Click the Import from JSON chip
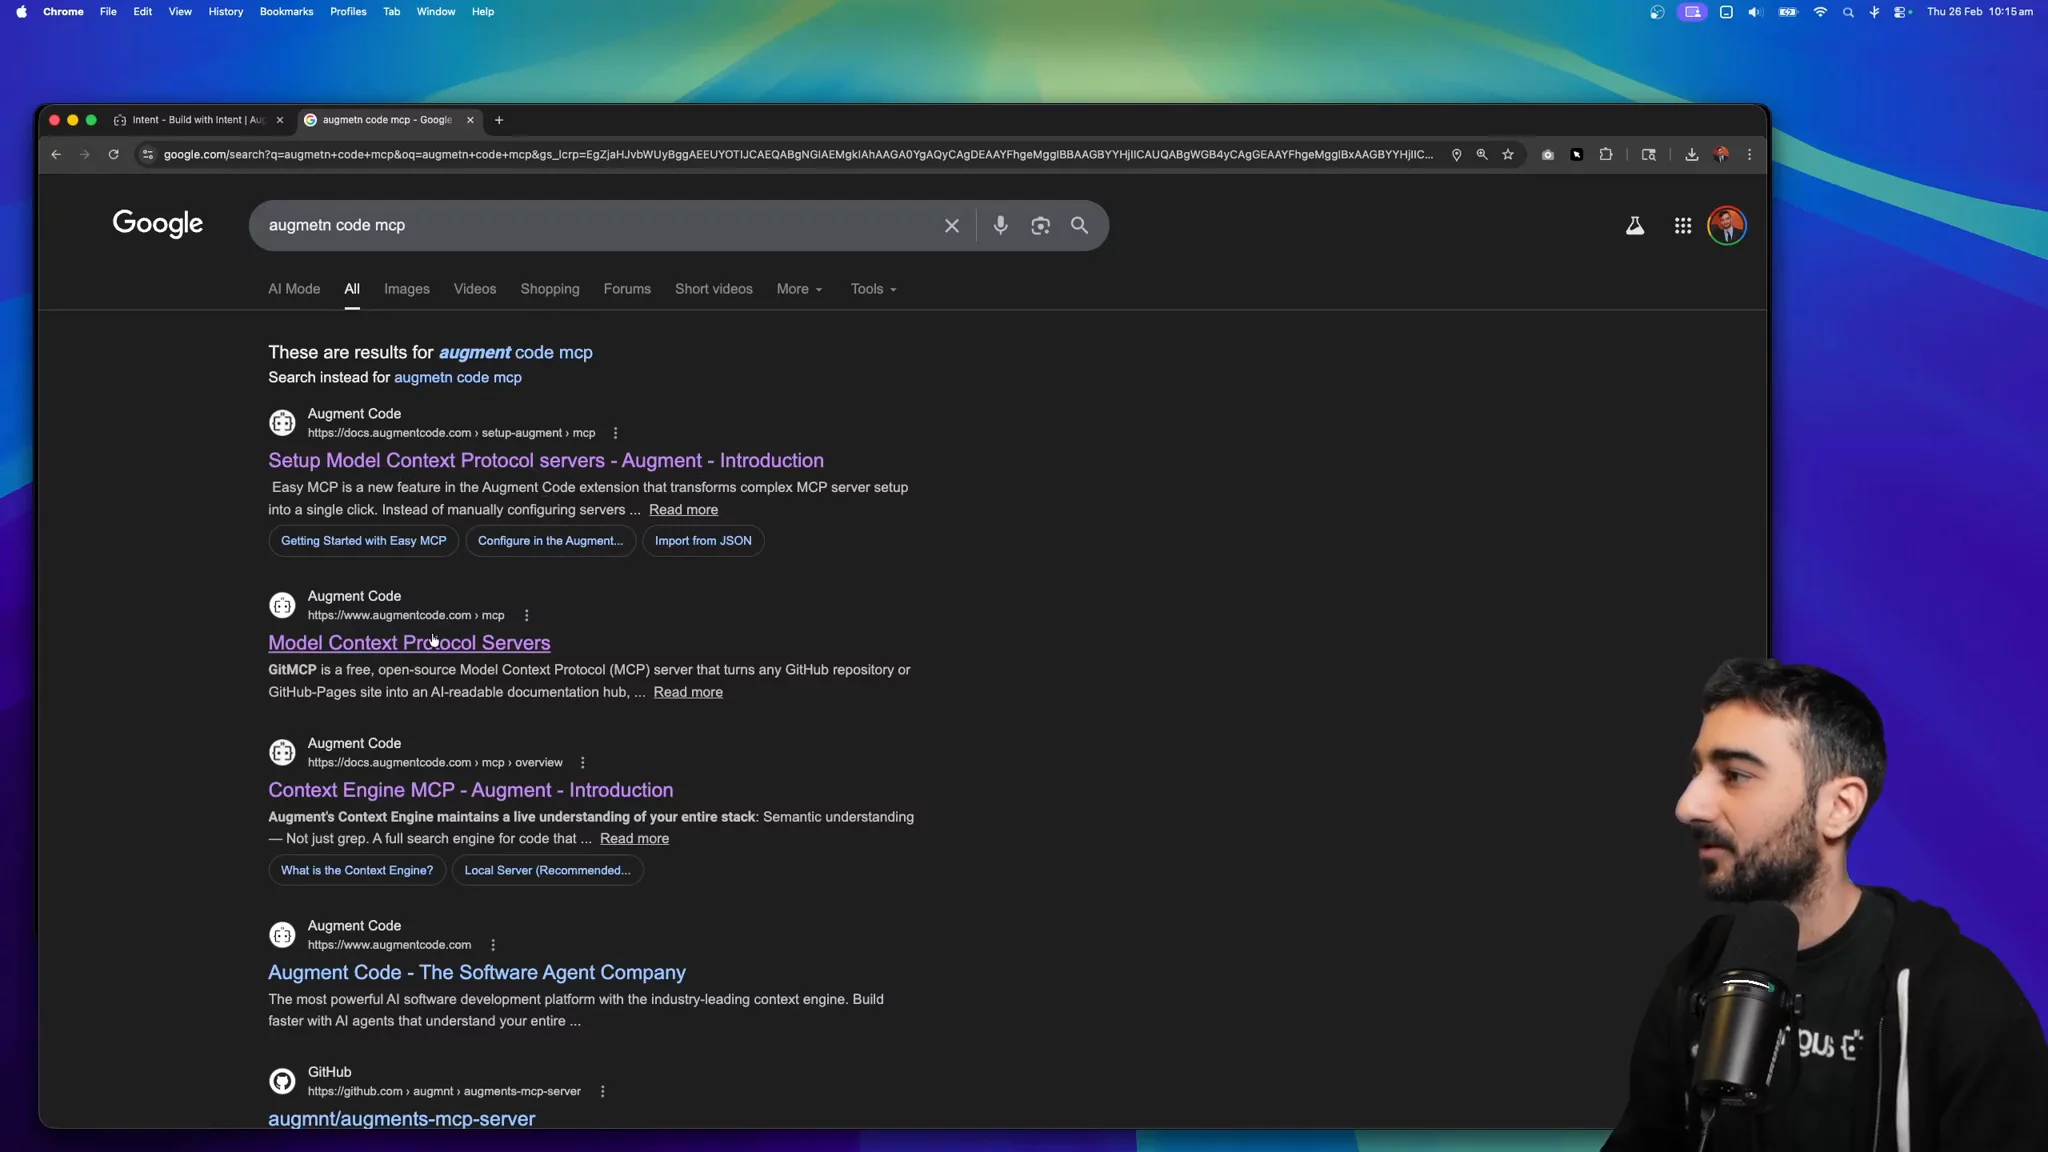2048x1152 pixels. pyautogui.click(x=702, y=541)
